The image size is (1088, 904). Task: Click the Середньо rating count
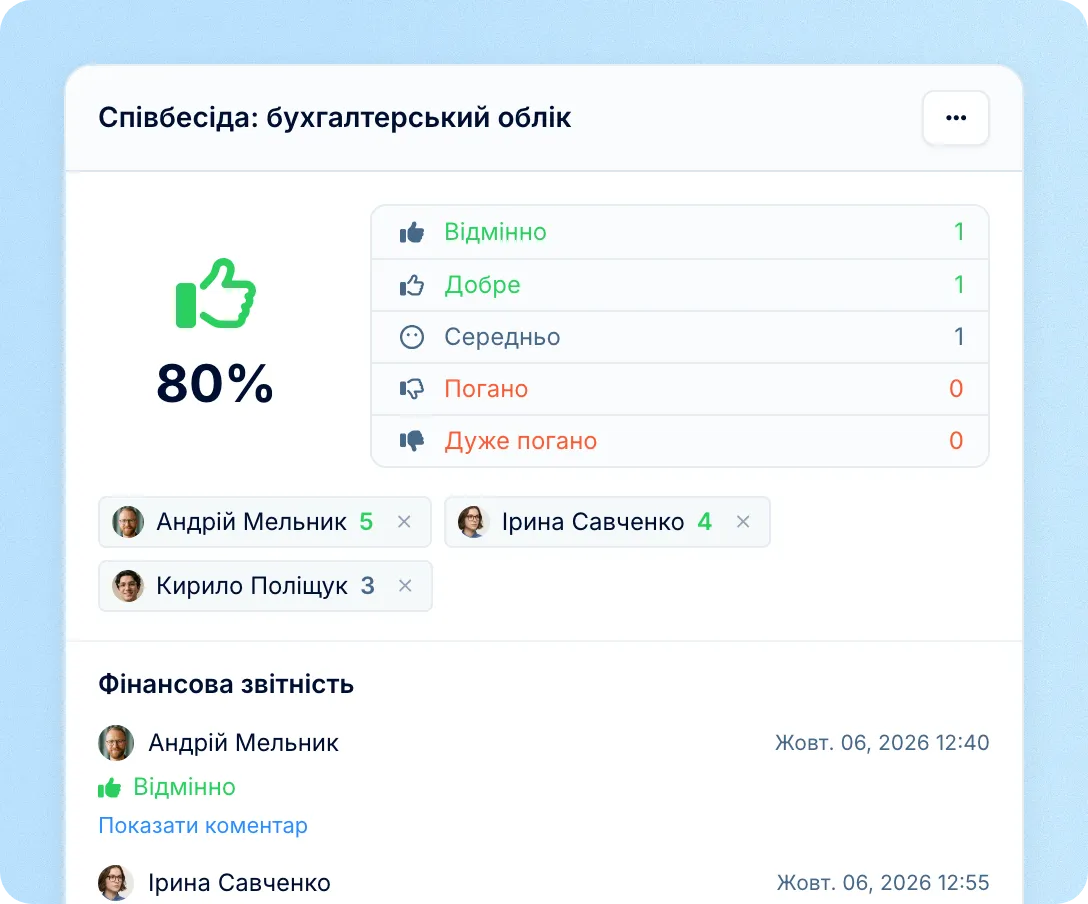959,337
